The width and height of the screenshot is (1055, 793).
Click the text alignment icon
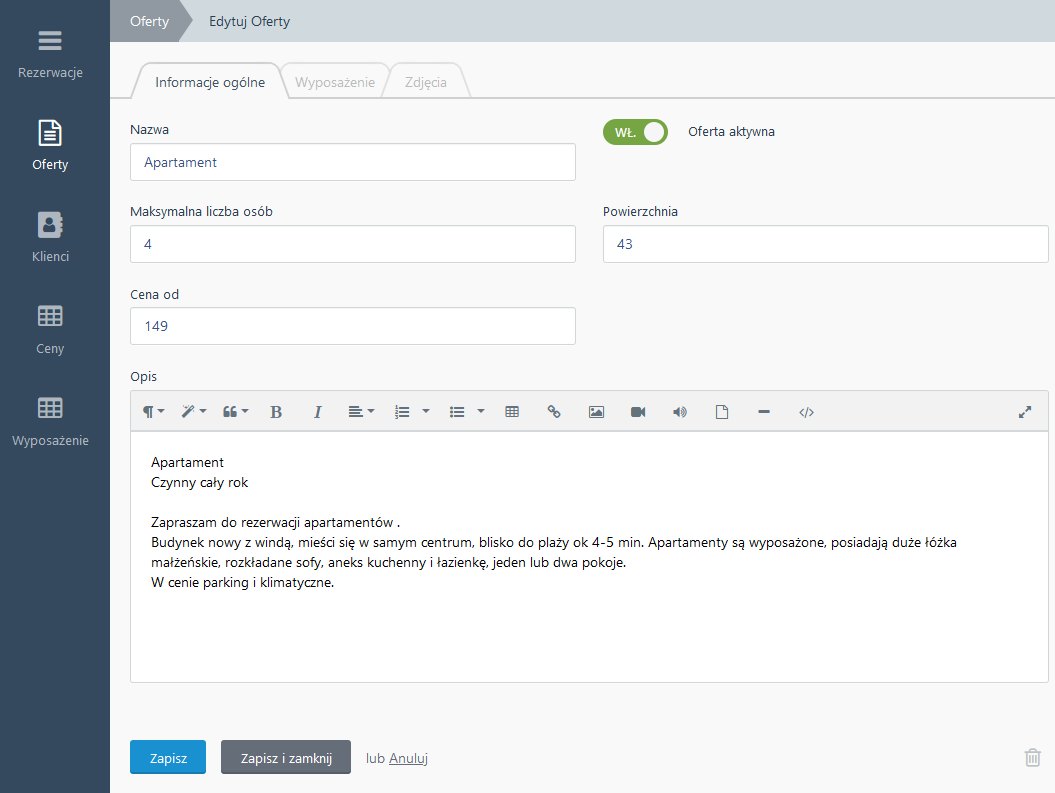[x=355, y=412]
